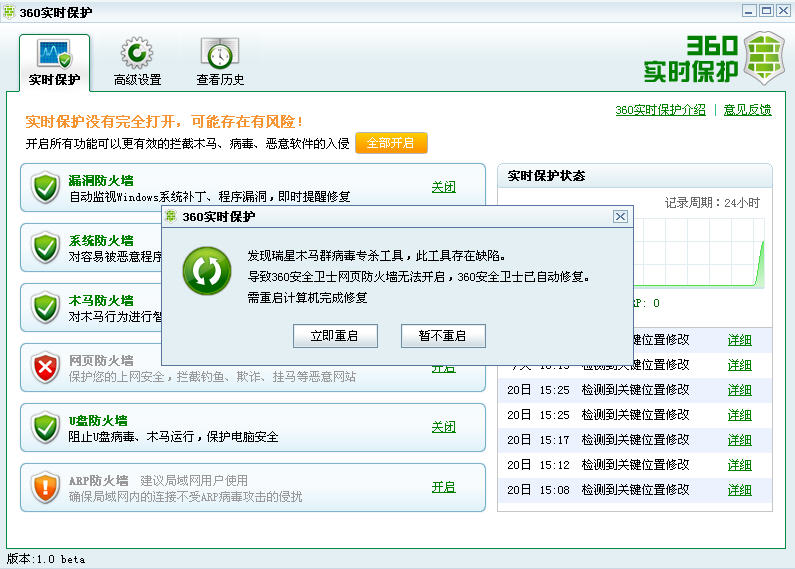The width and height of the screenshot is (795, 569).
Task: Click the protection status graph area
Action: coord(699,253)
